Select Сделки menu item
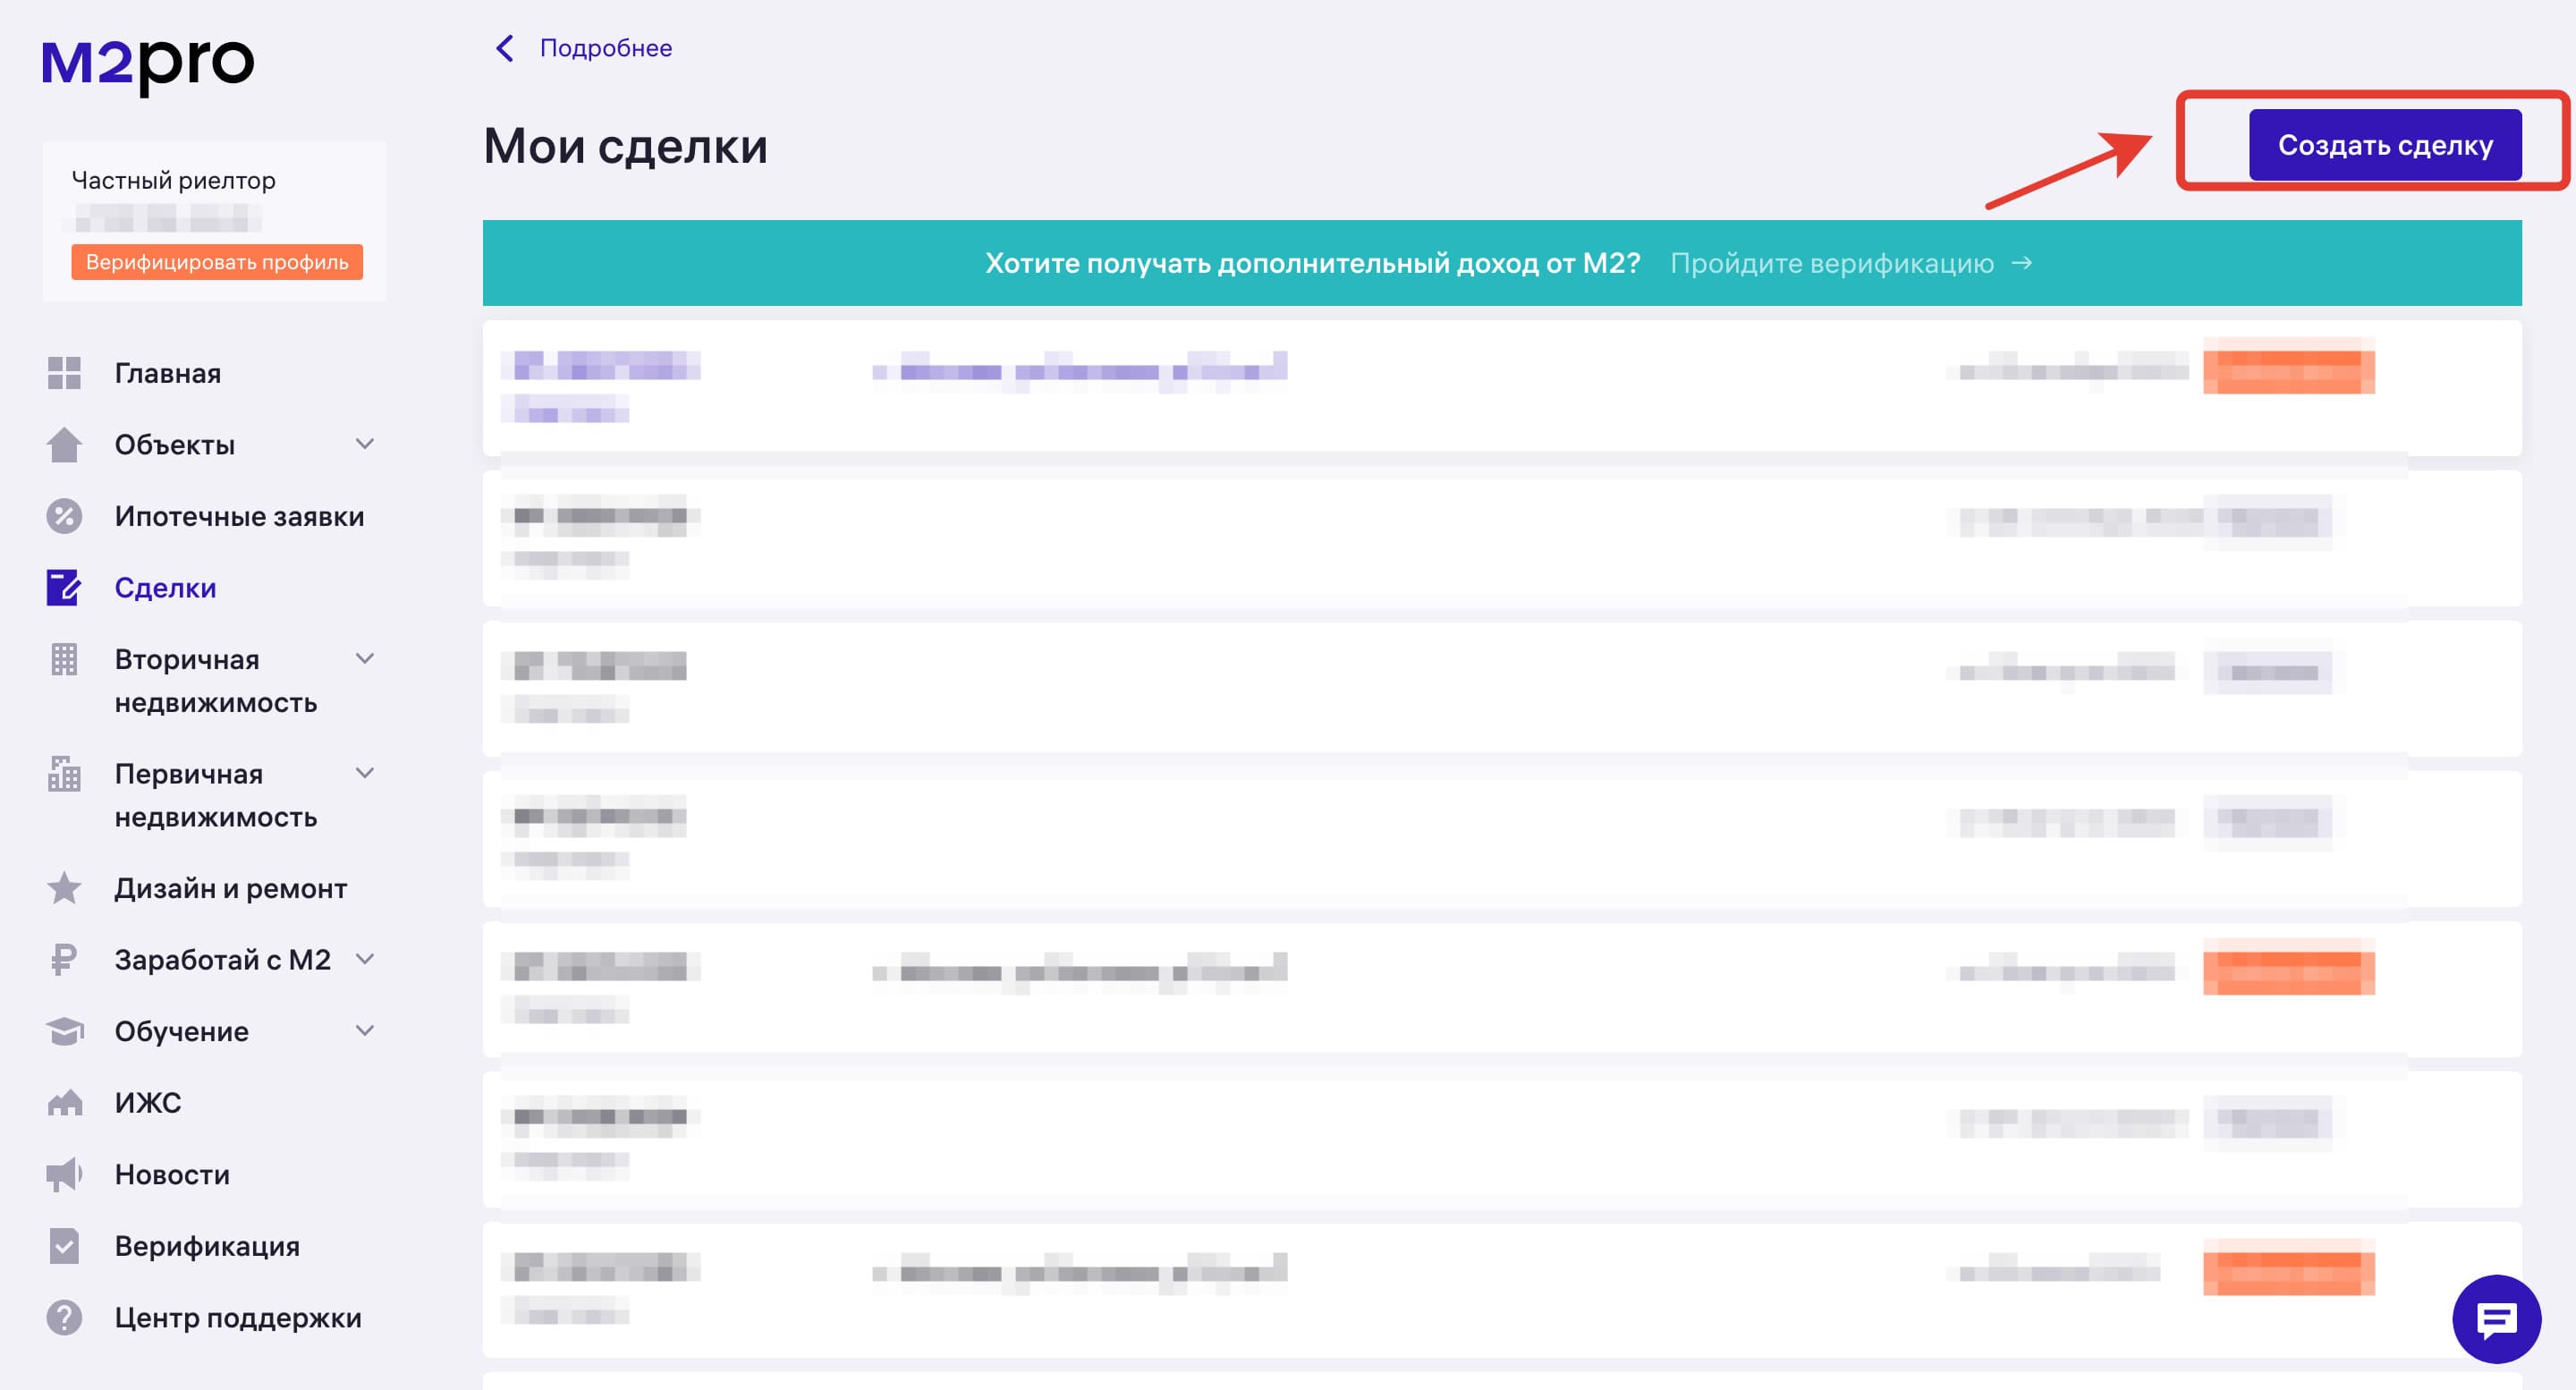This screenshot has height=1390, width=2576. [x=165, y=588]
